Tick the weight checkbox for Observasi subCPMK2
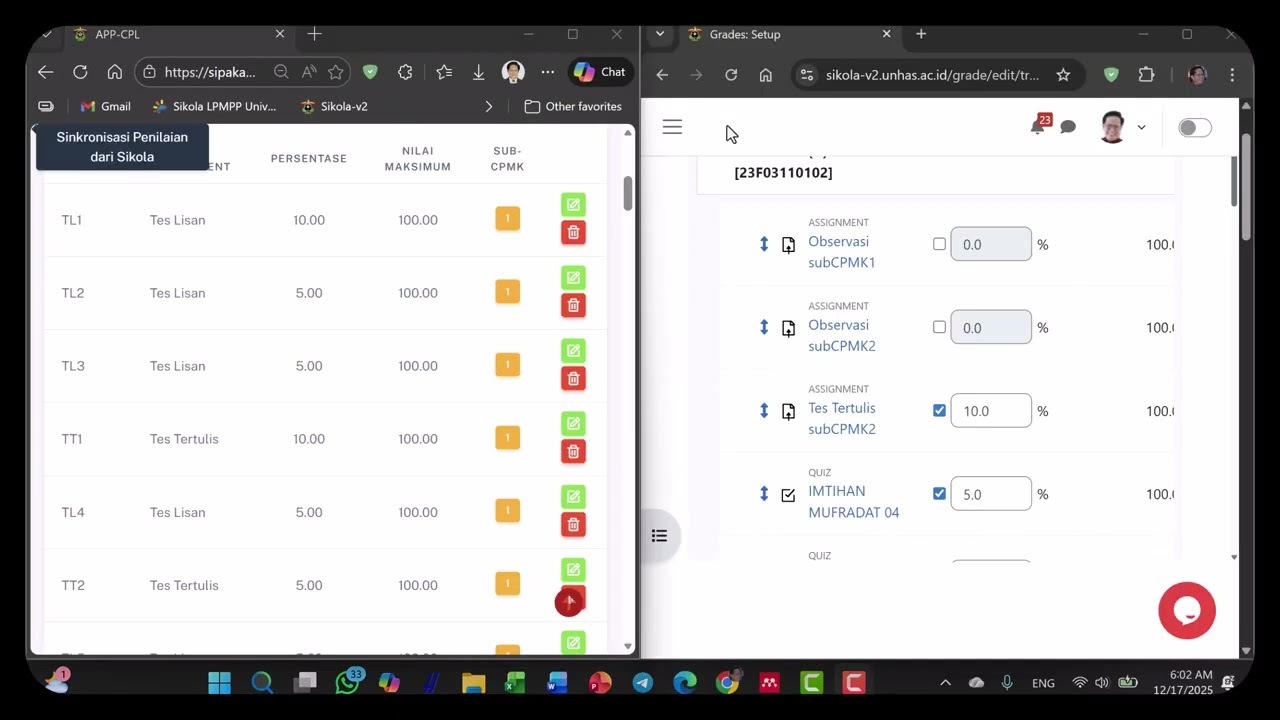This screenshot has width=1280, height=720. (939, 327)
